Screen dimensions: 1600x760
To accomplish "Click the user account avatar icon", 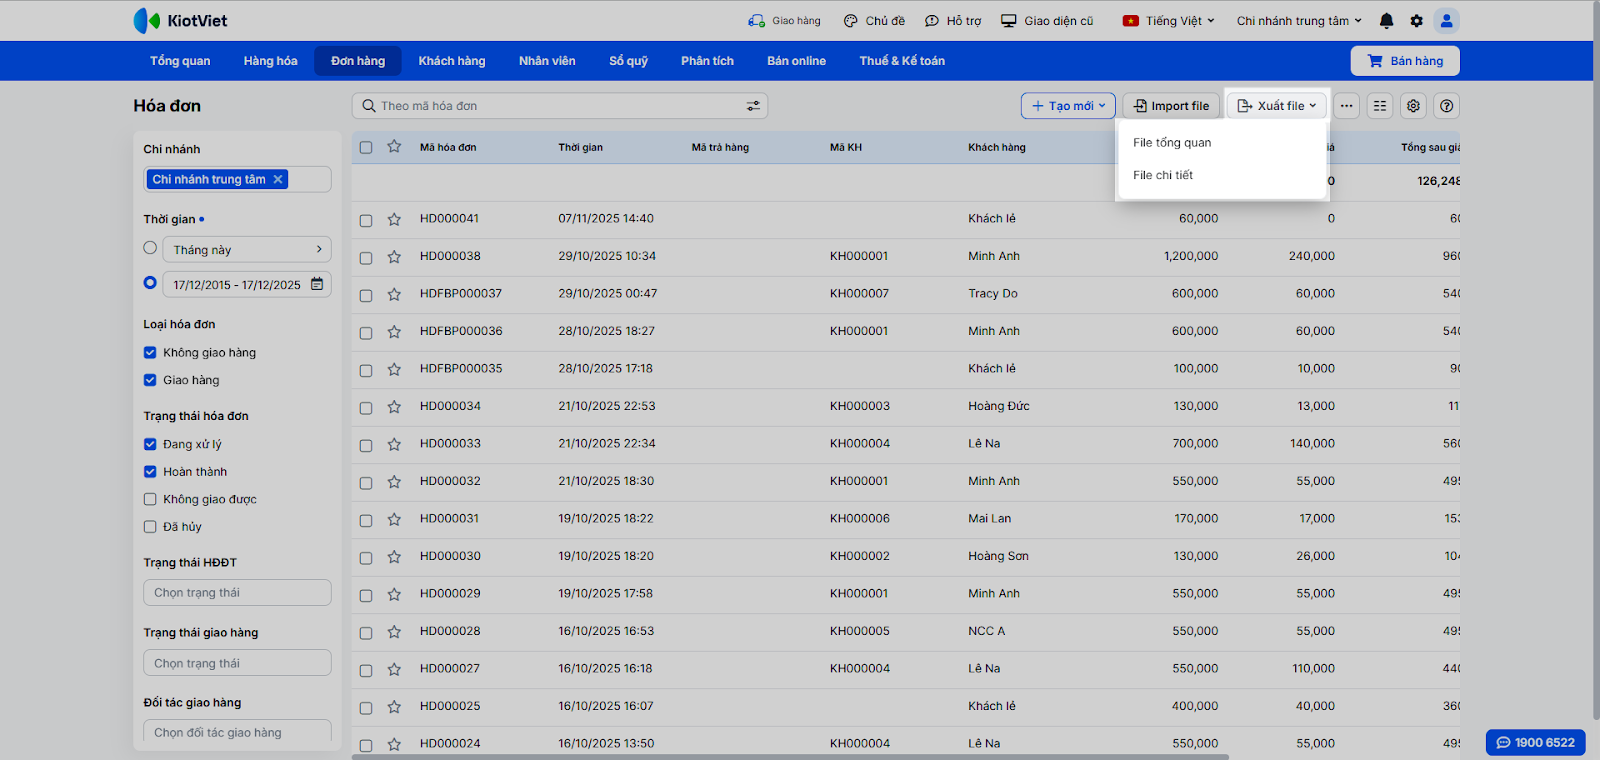I will [1446, 21].
